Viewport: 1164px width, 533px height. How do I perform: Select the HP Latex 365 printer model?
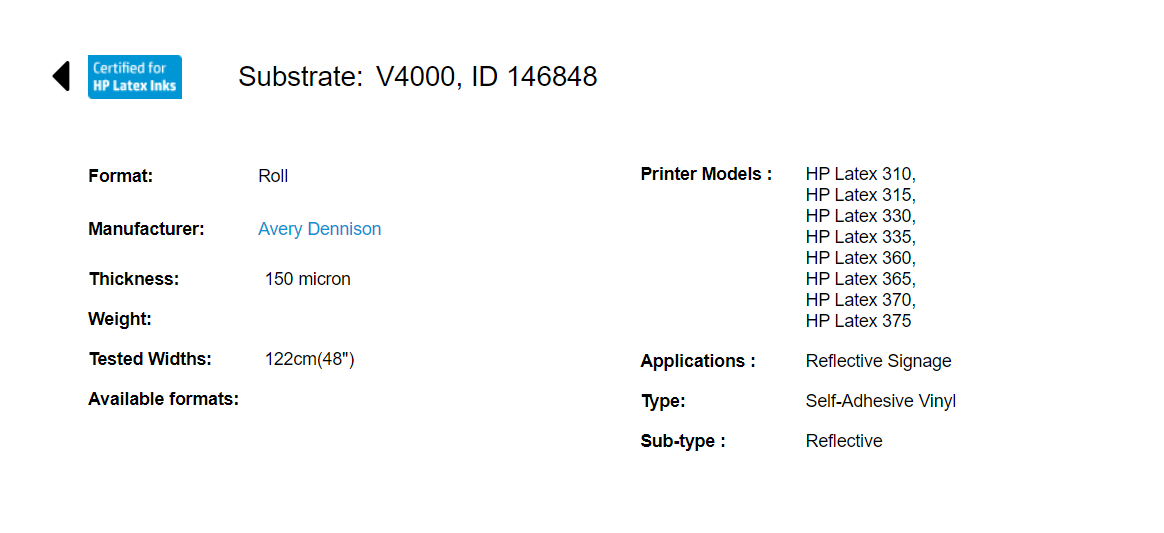click(x=861, y=279)
